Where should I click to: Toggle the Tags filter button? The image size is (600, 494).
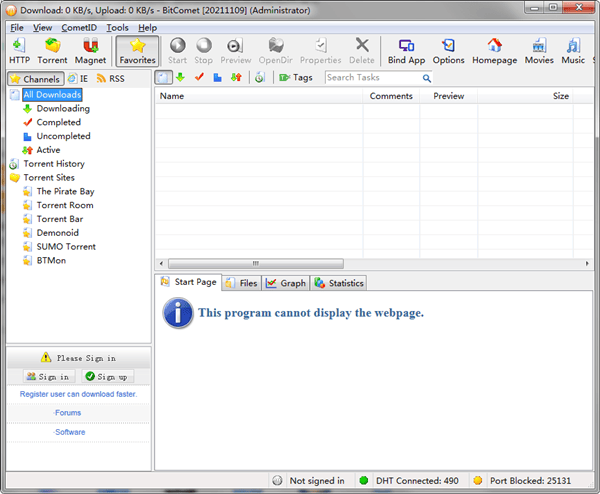[x=295, y=78]
